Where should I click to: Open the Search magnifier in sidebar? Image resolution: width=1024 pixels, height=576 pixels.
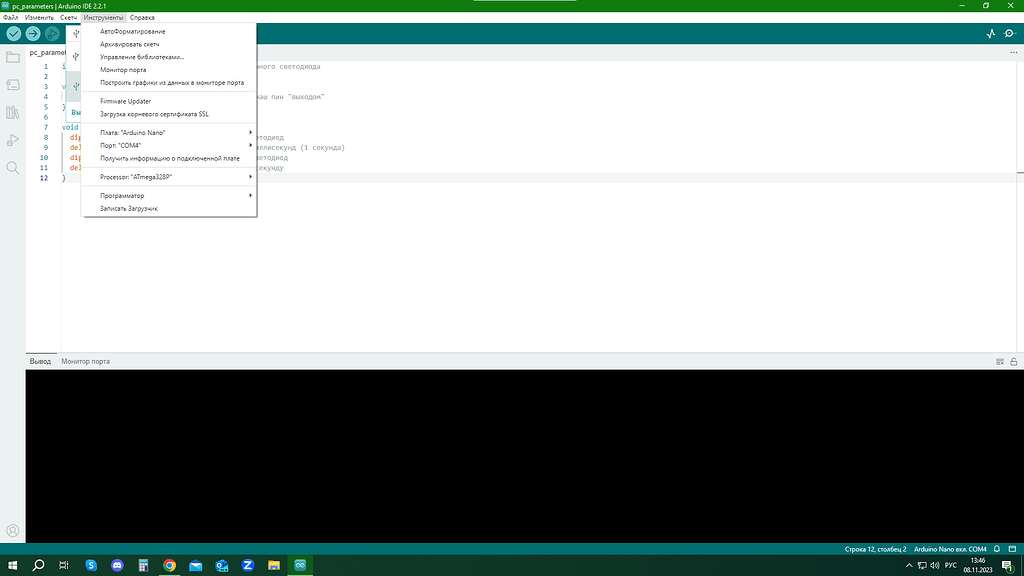click(13, 168)
